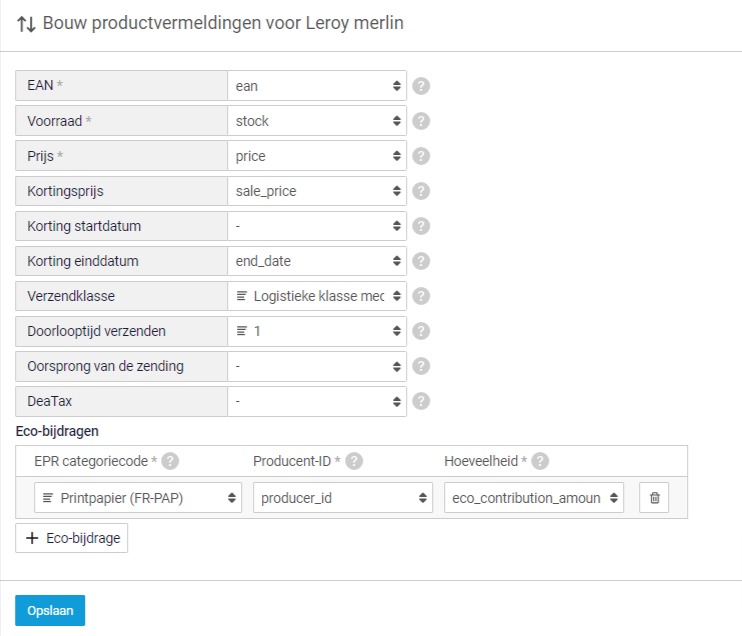Viewport: 742px width, 636px height.
Task: Click the Doorlooptijd verzenden label
Action: click(x=97, y=331)
